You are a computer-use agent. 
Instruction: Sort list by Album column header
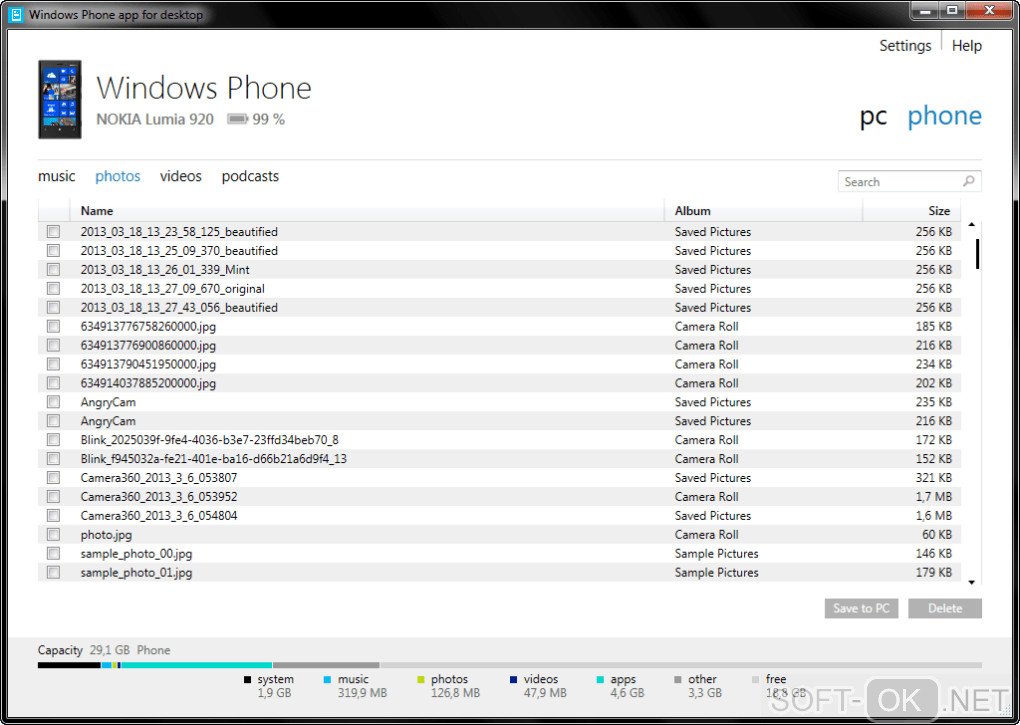click(764, 211)
